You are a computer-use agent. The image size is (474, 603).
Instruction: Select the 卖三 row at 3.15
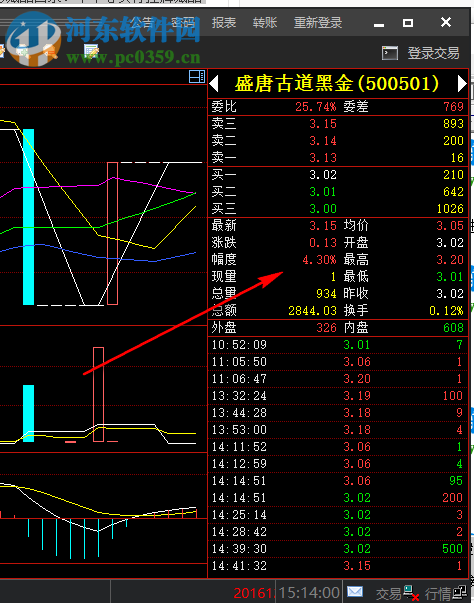[x=338, y=123]
